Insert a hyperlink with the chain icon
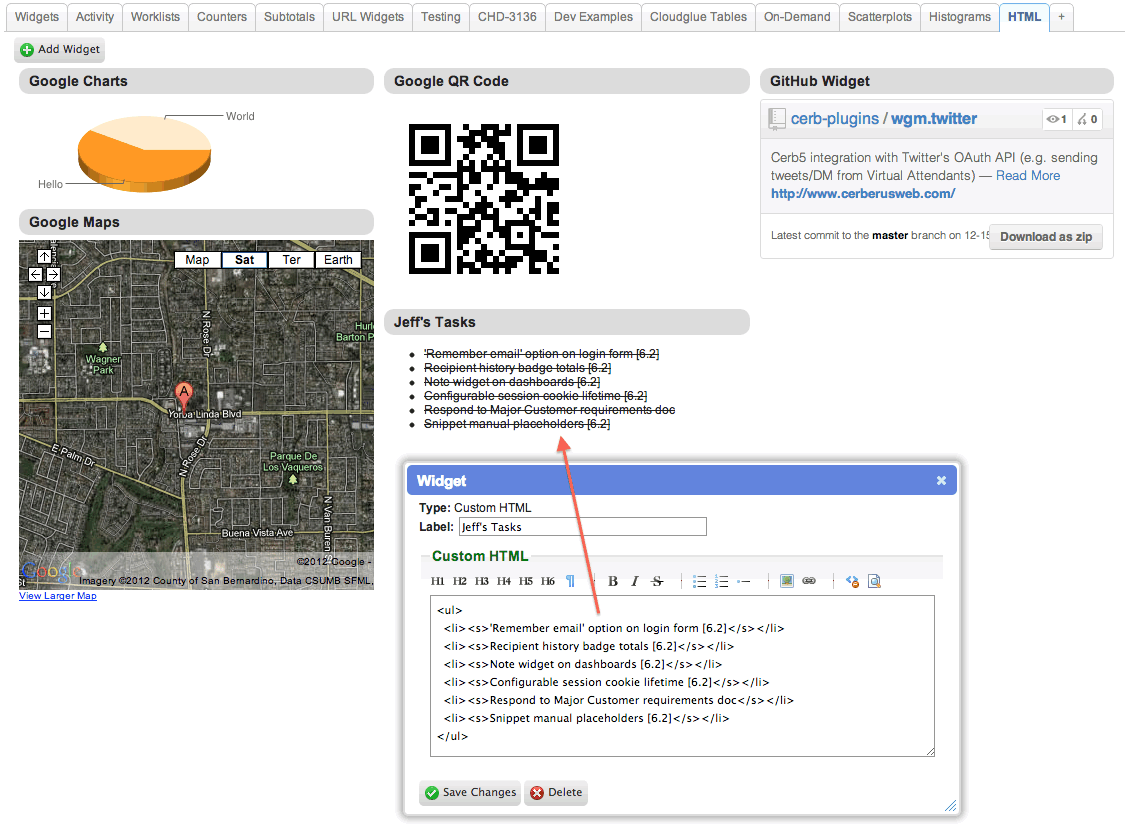This screenshot has width=1125, height=835. [809, 581]
